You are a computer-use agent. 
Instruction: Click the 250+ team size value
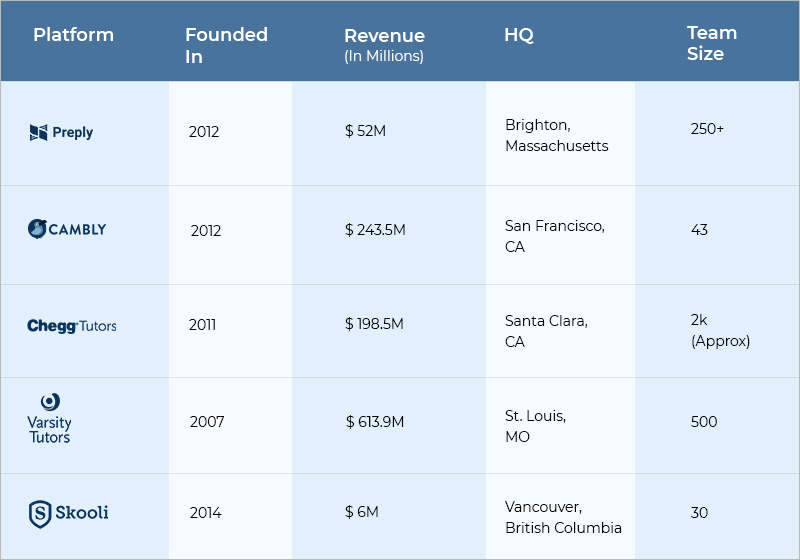707,129
